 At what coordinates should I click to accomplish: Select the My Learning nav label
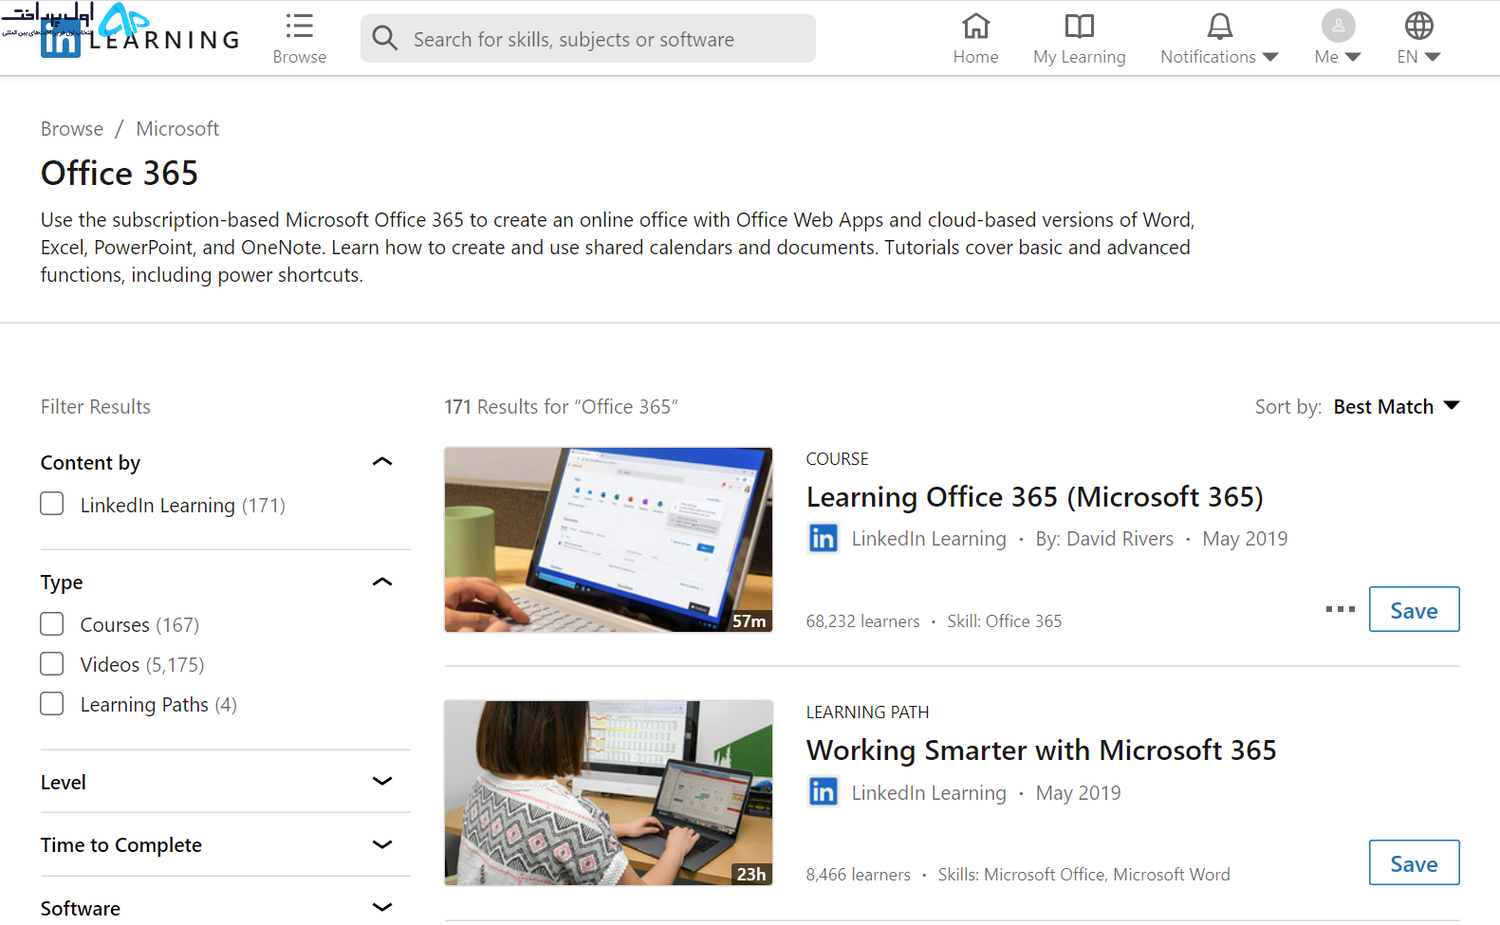1079,57
